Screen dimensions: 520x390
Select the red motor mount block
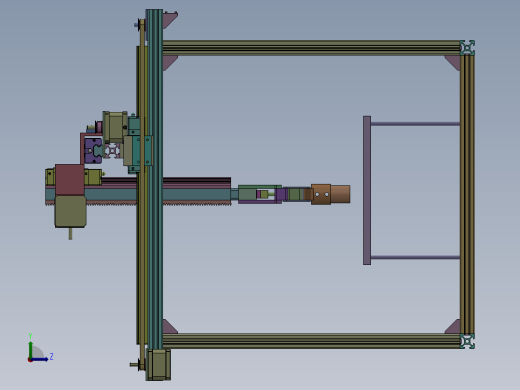[70, 180]
